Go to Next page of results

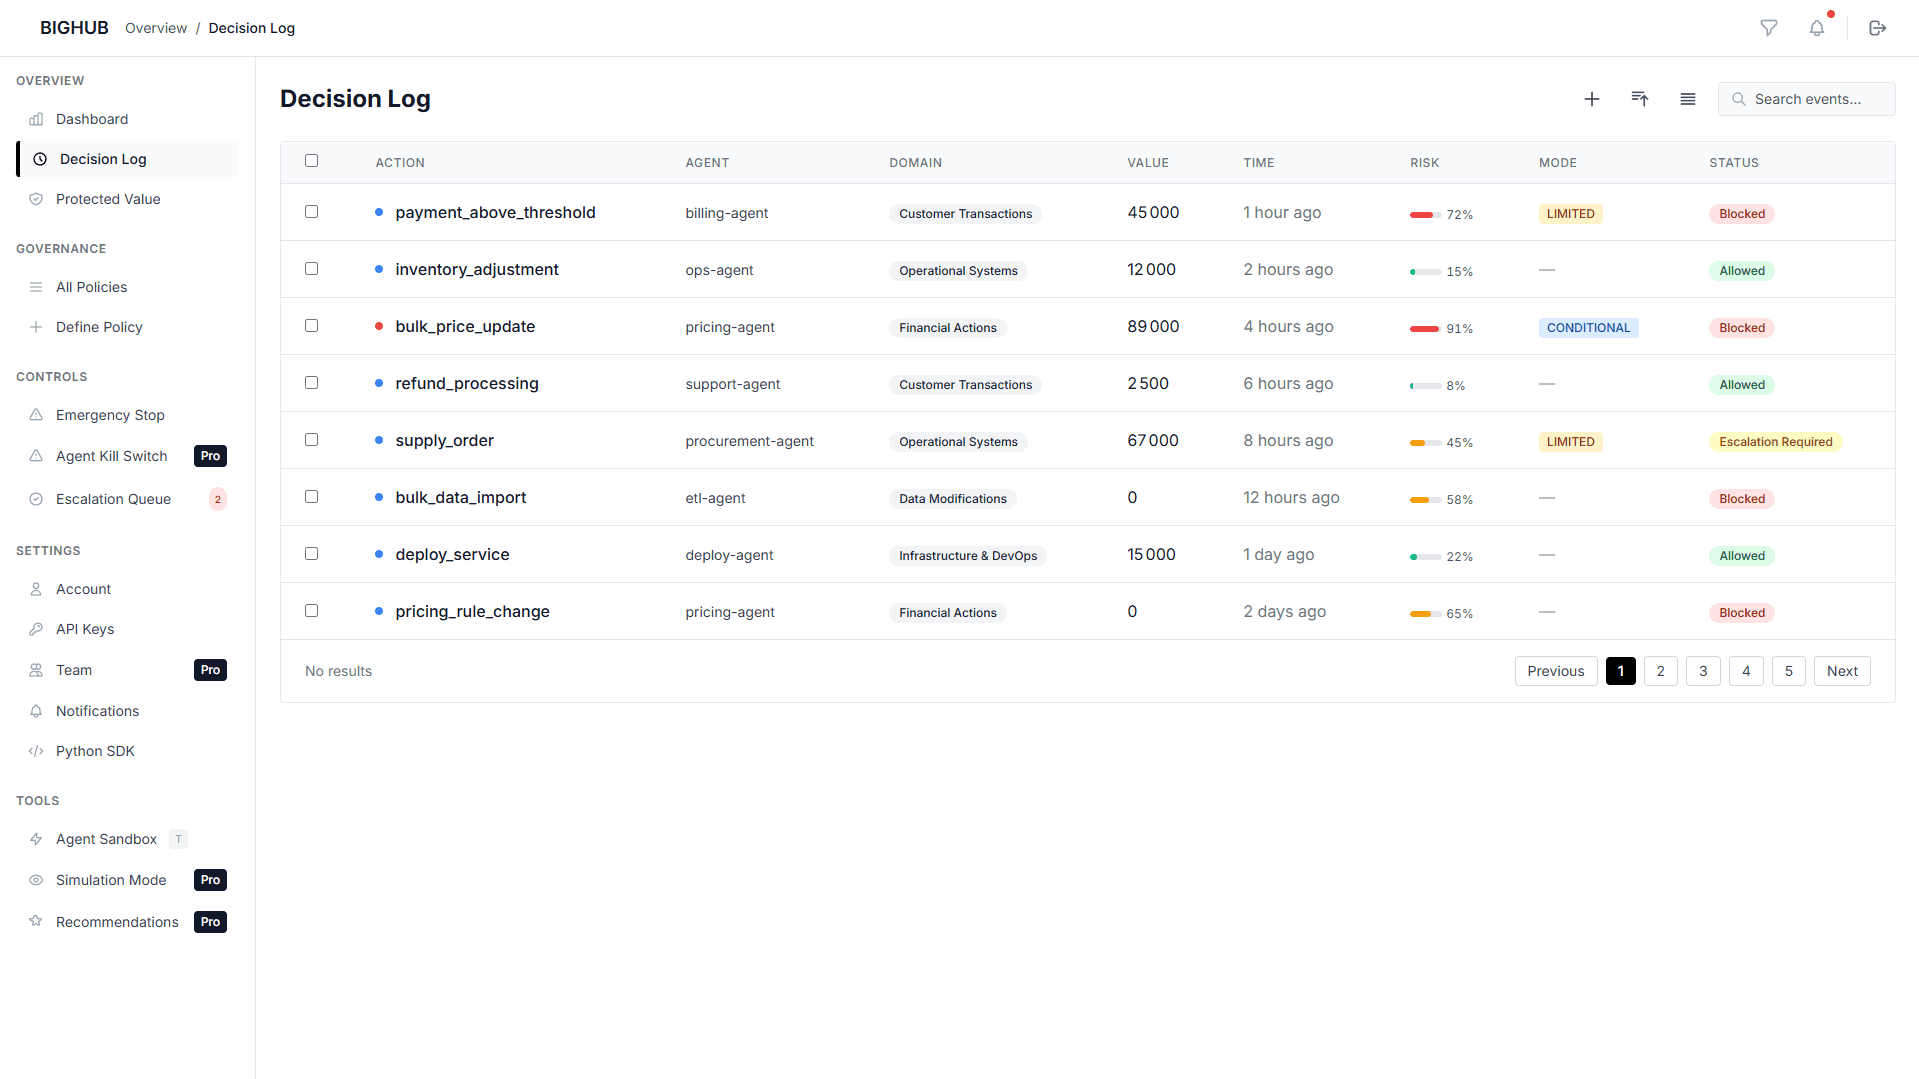pos(1842,670)
